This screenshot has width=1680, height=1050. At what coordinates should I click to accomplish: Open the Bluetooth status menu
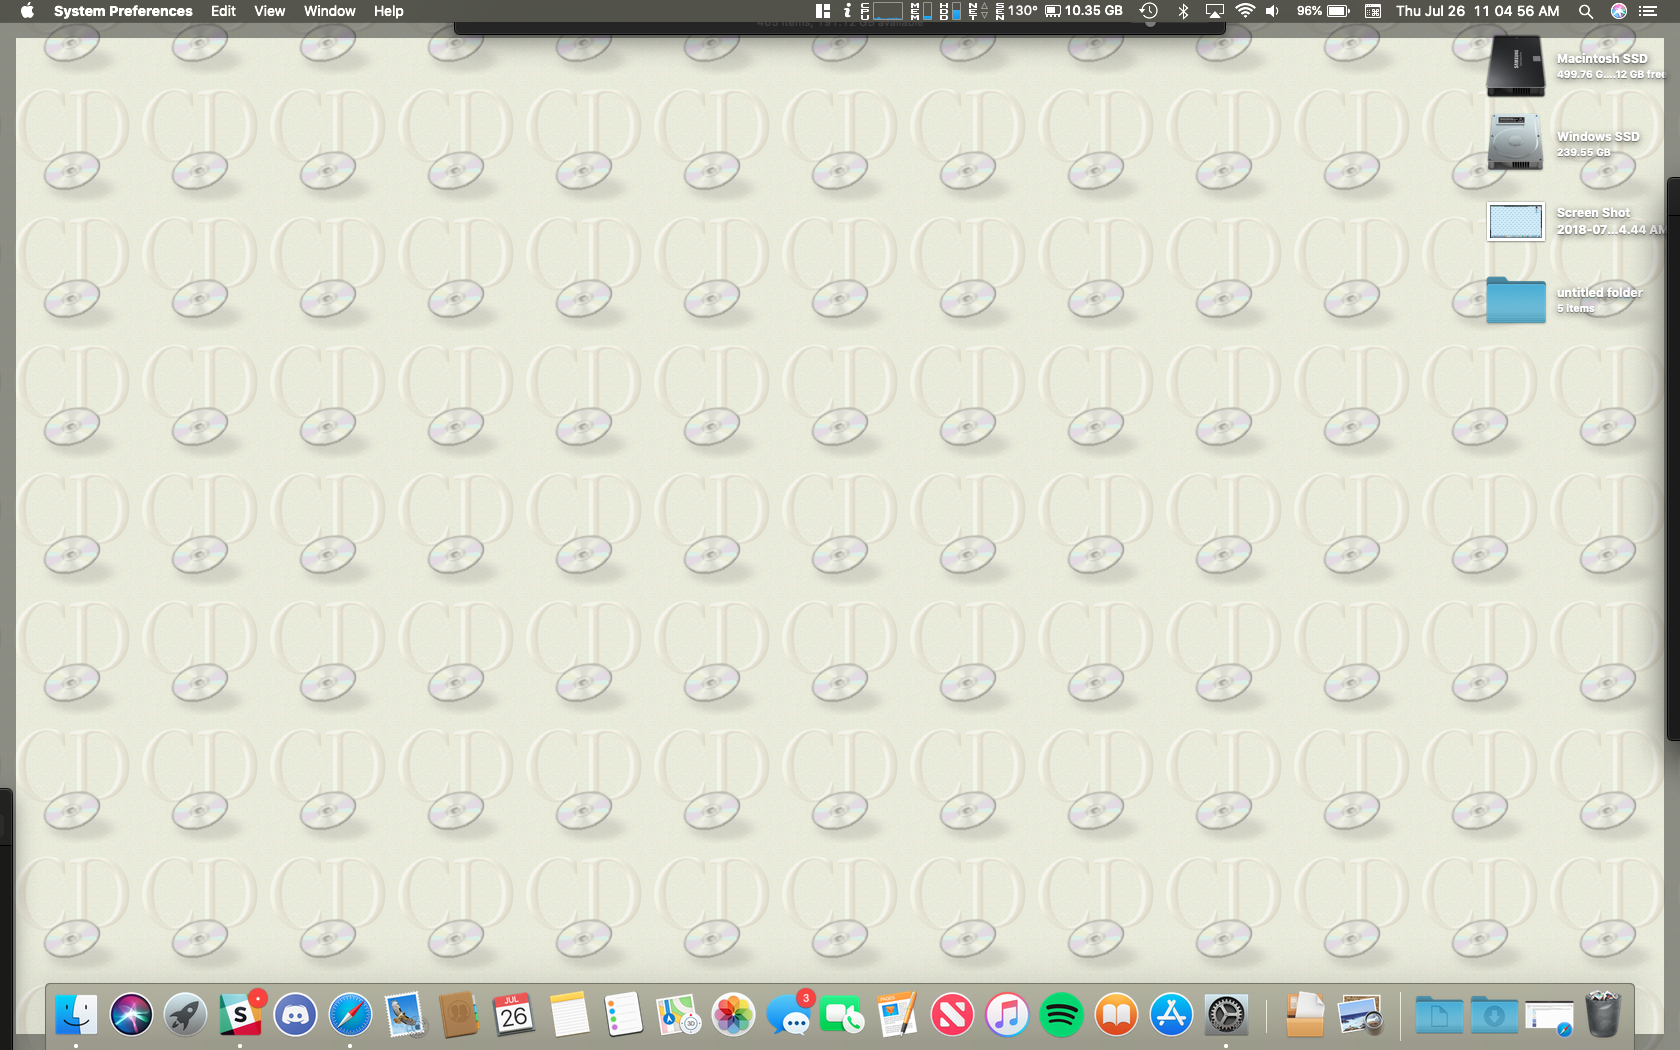click(1183, 11)
